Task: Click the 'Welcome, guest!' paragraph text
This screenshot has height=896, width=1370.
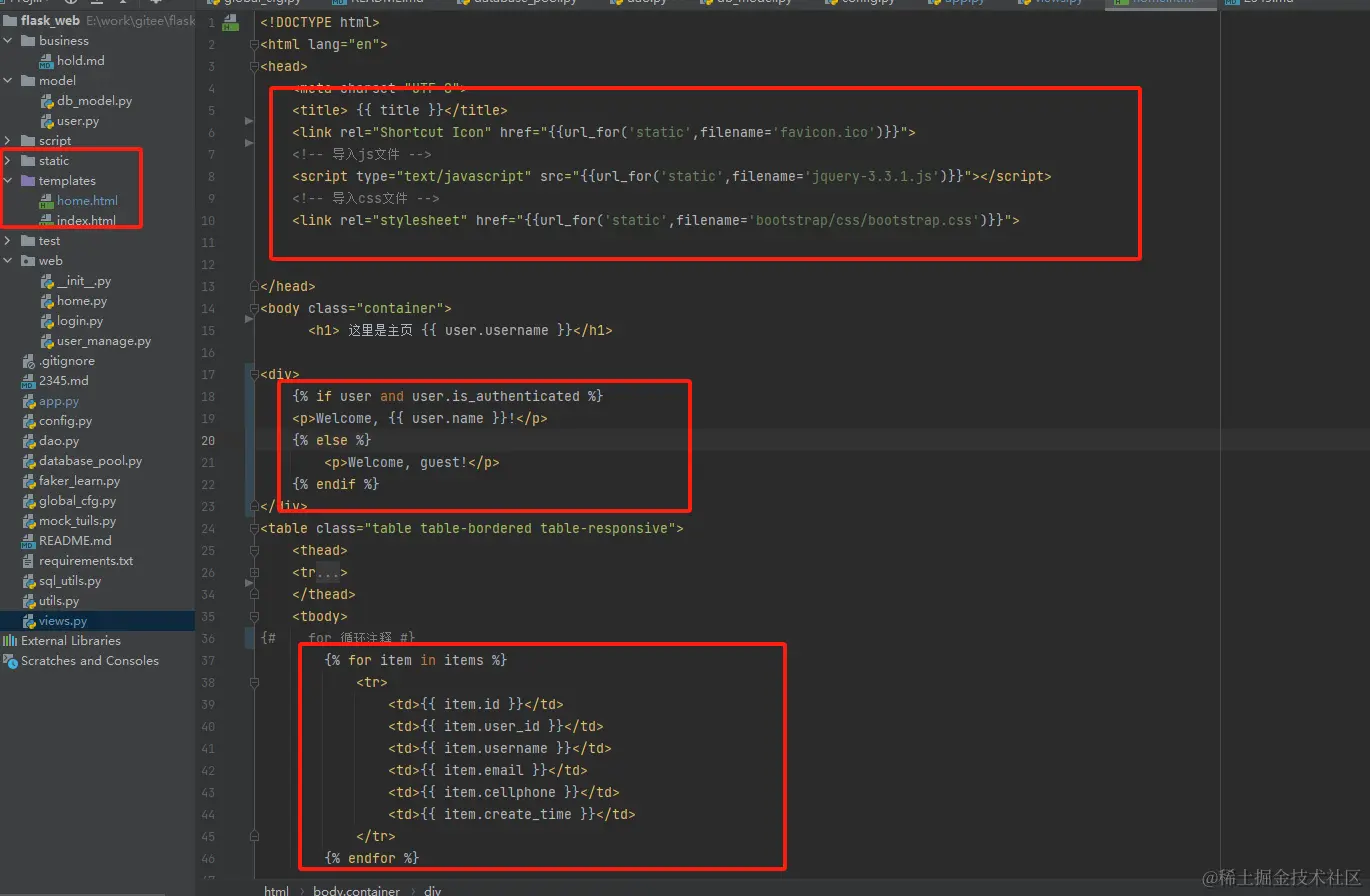Action: pos(408,462)
